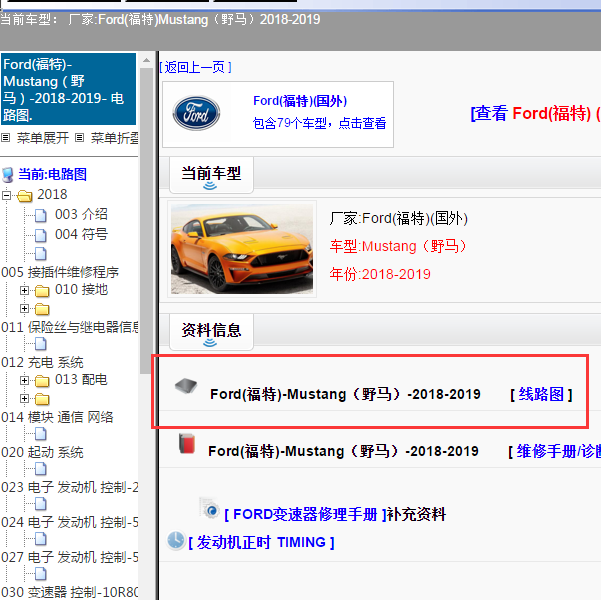This screenshot has width=601, height=600.
Task: Click the page icon for 003 介绍
Action: [x=41, y=215]
